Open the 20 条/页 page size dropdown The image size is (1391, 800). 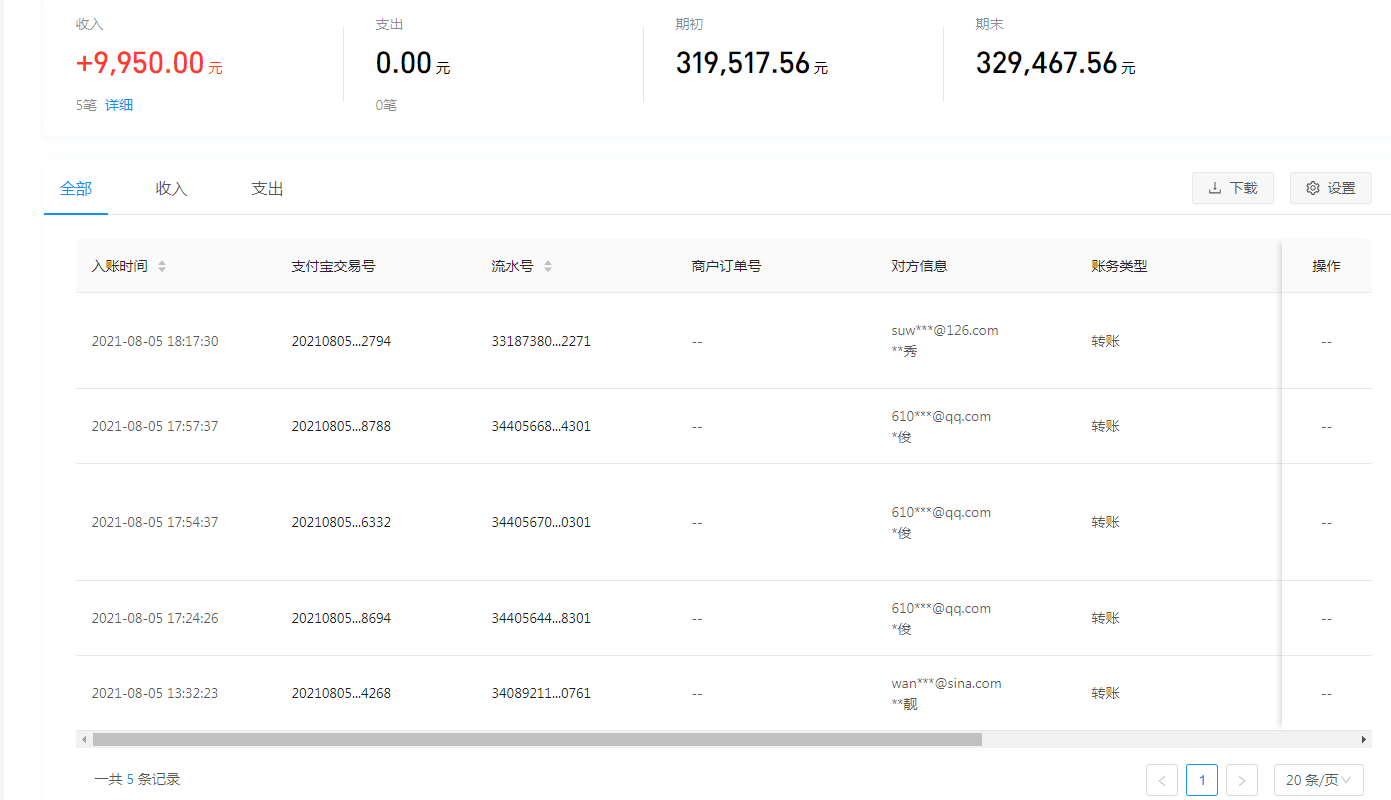coord(1318,779)
